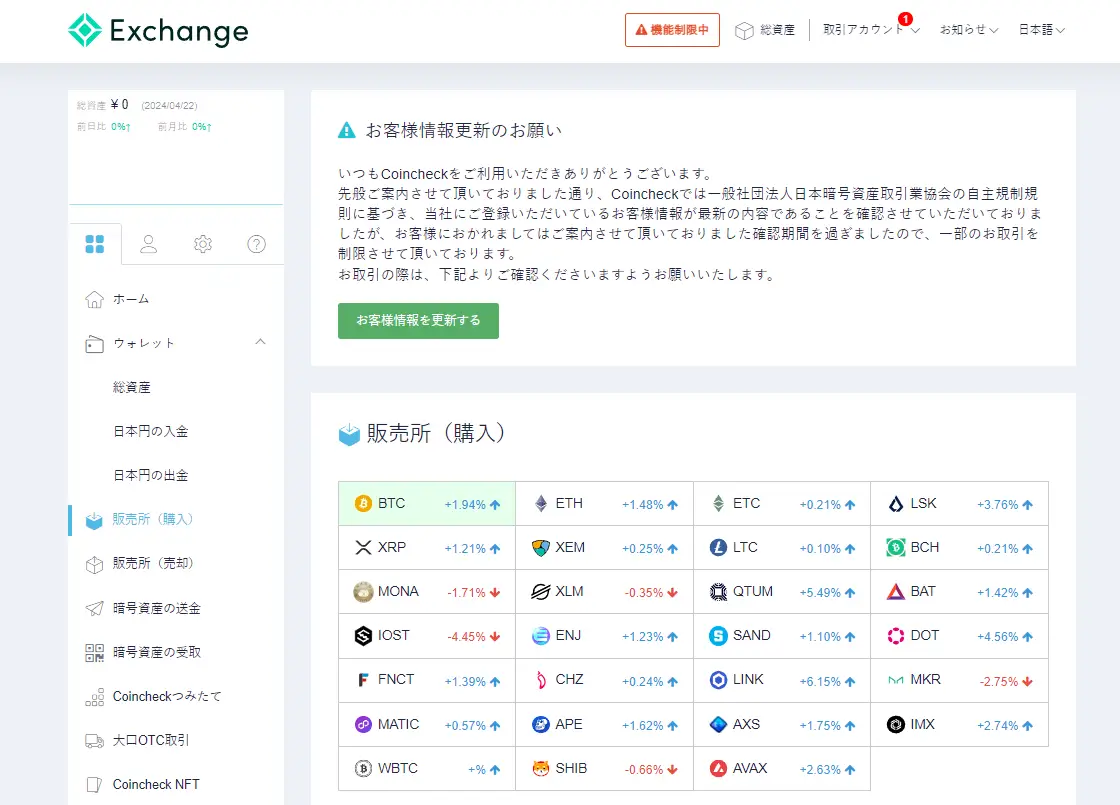This screenshot has height=805, width=1120.
Task: Click the IOST coin icon
Action: (363, 636)
